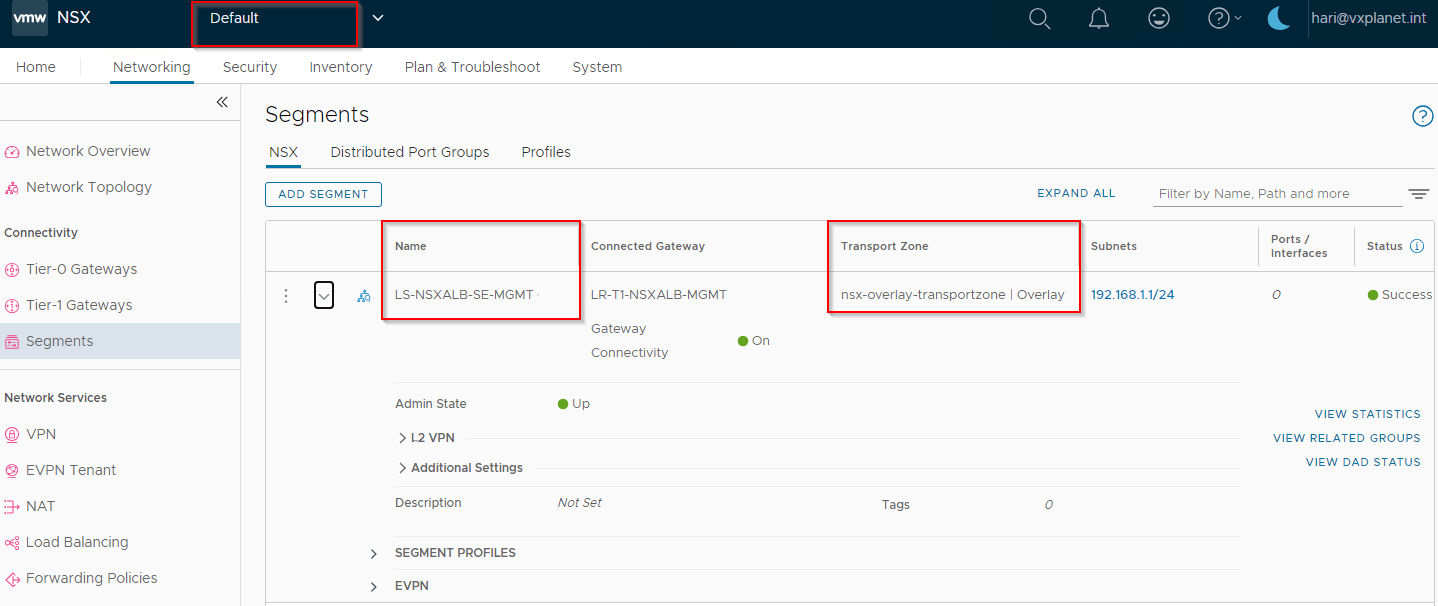Open EVPN Tenant in sidebar
The image size is (1438, 606).
(71, 471)
